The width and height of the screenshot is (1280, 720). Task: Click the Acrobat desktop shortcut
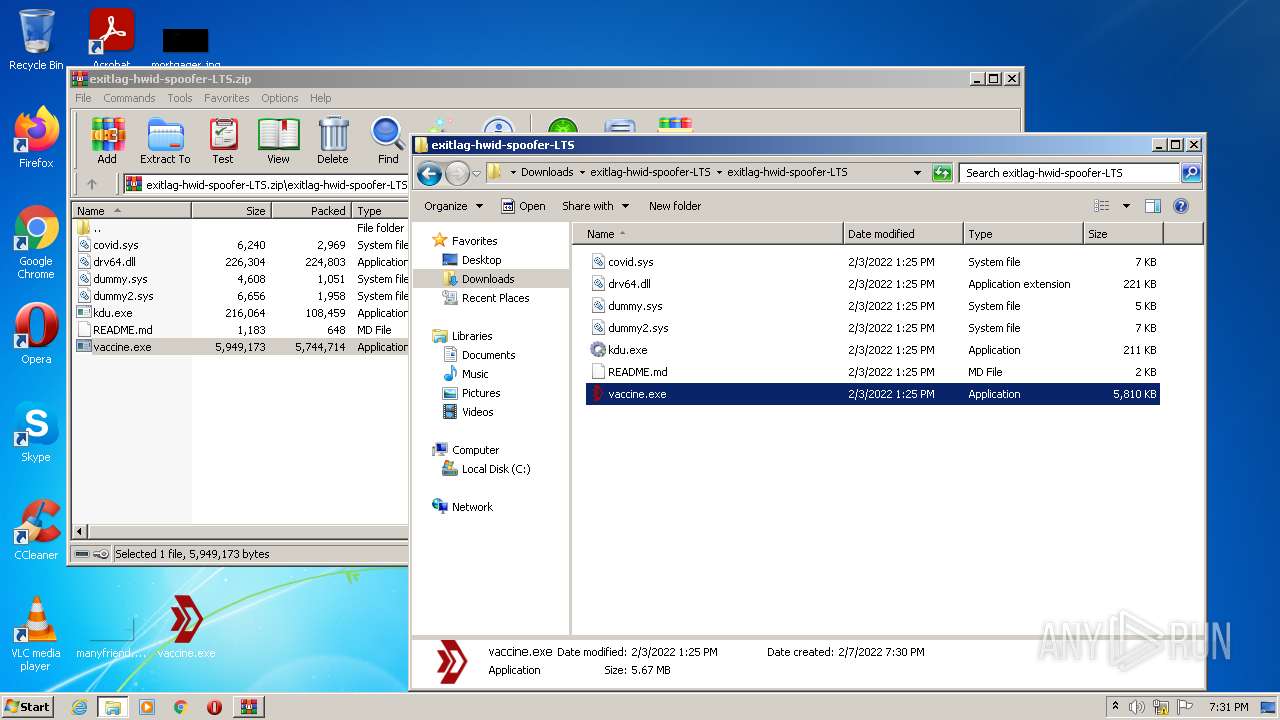pyautogui.click(x=111, y=40)
